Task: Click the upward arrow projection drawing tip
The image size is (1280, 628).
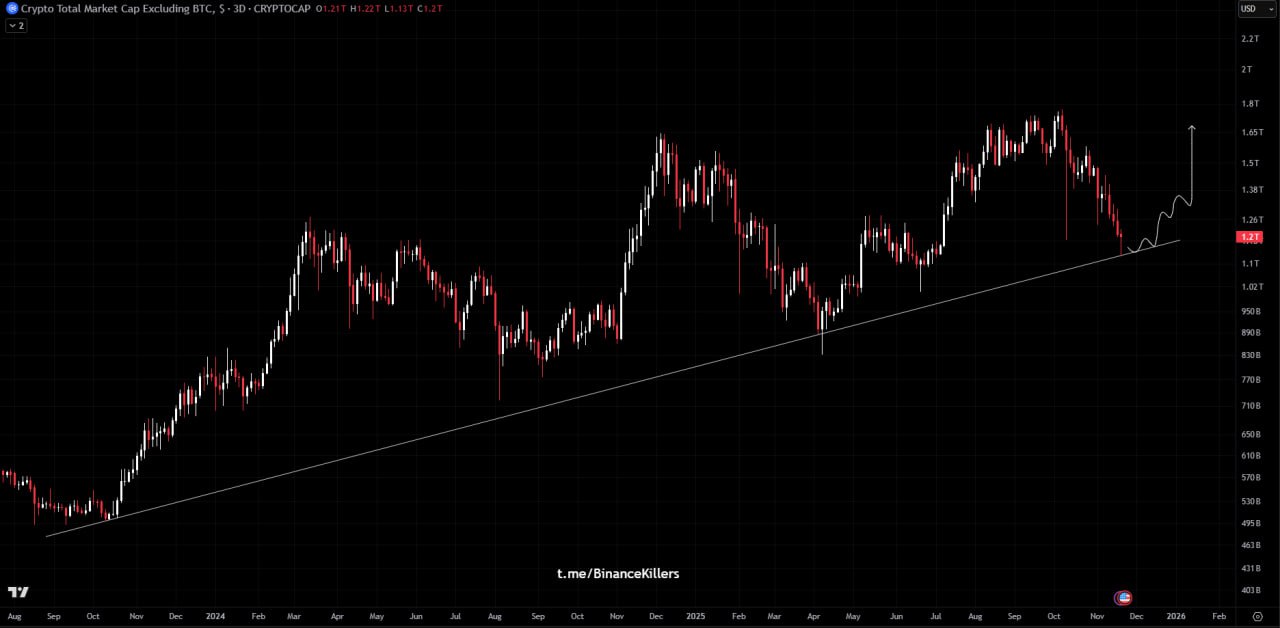Action: pyautogui.click(x=1191, y=129)
